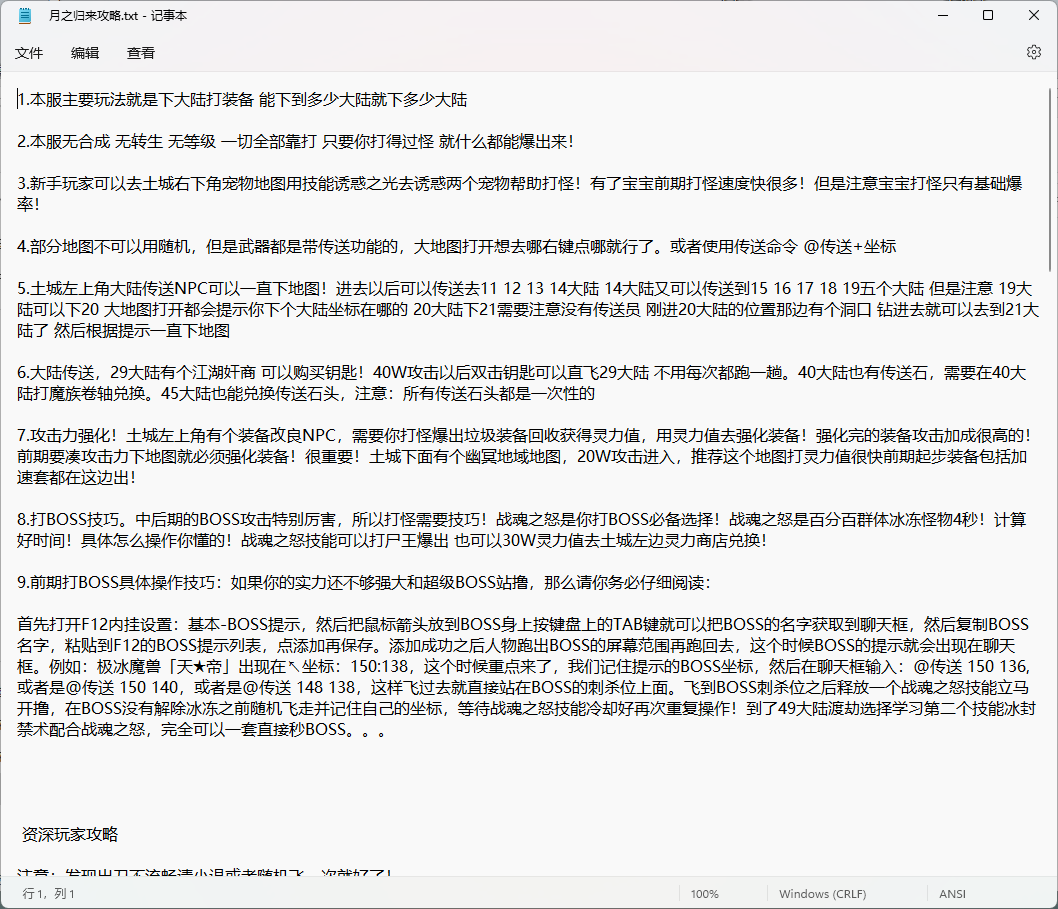
Task: Click the line starting with 8.打BOSS技巧
Action: [x=300, y=518]
